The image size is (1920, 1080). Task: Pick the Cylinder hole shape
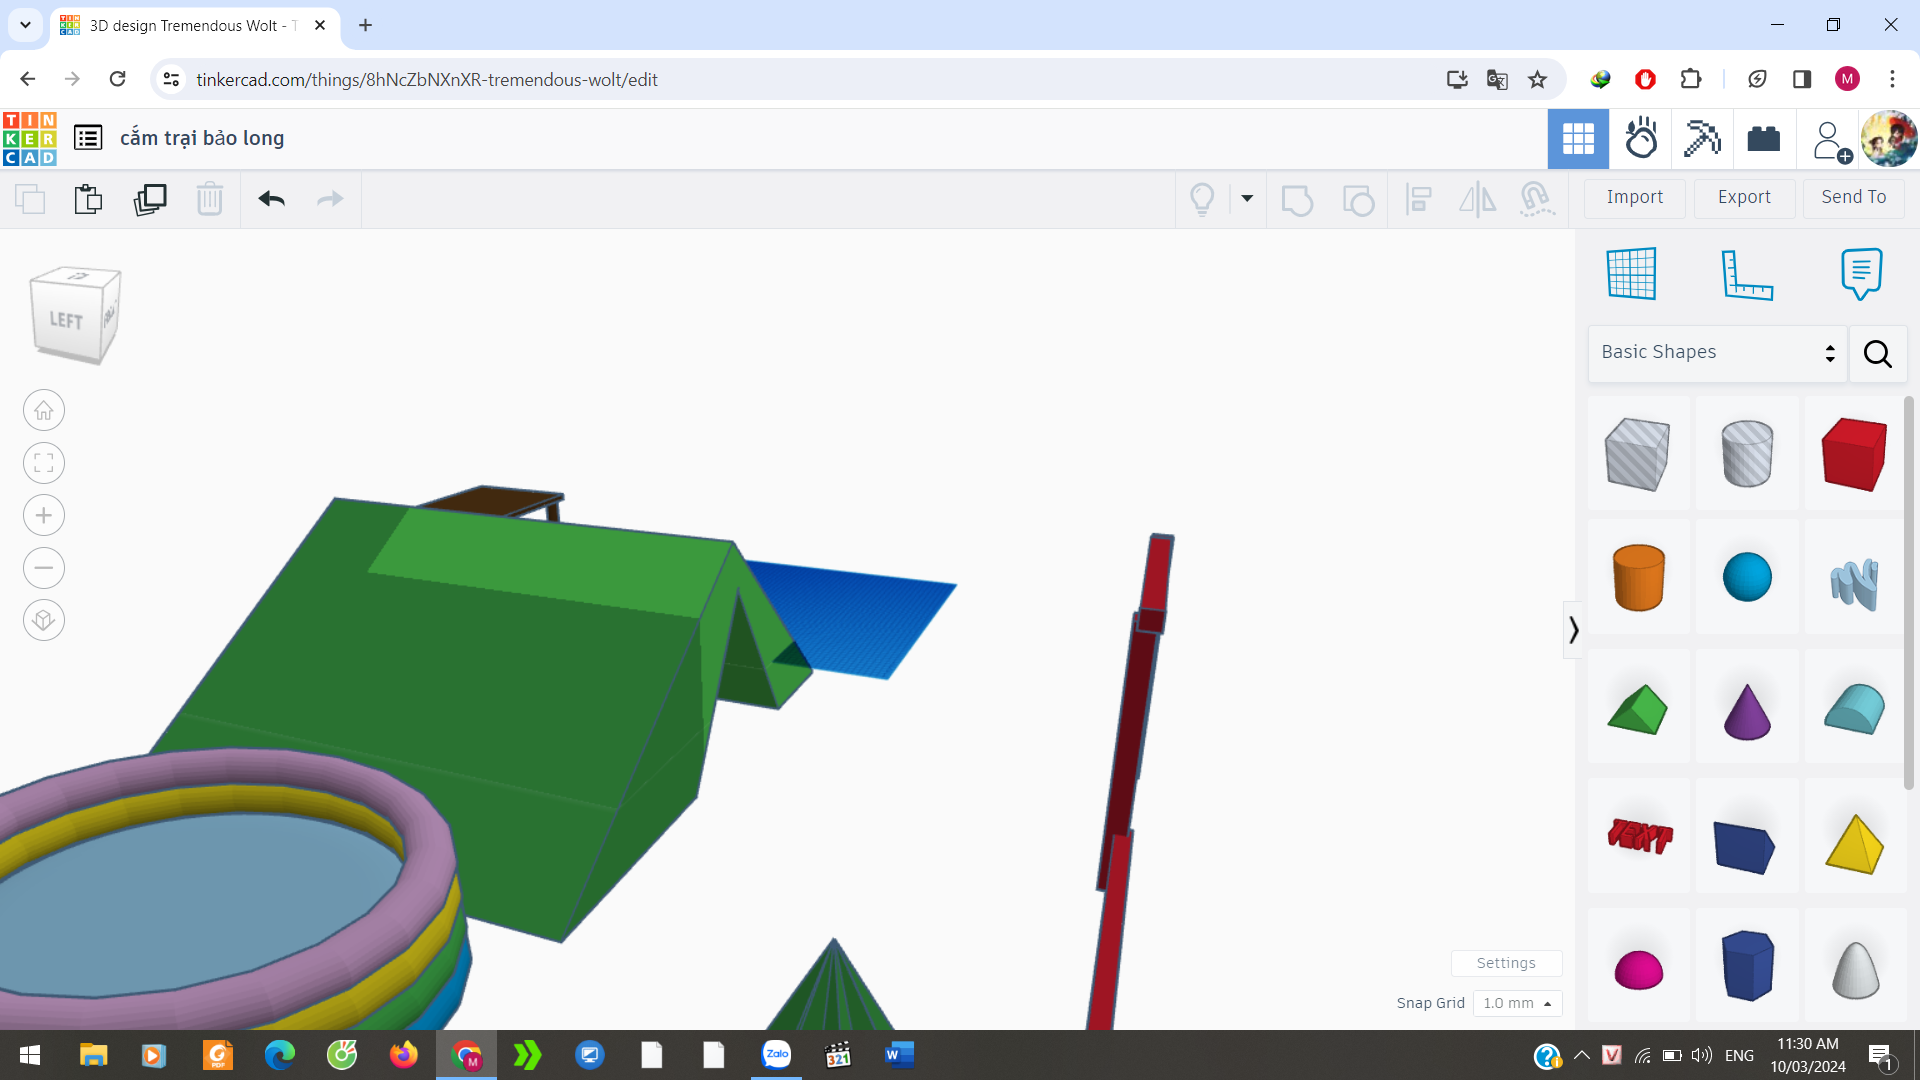1747,454
